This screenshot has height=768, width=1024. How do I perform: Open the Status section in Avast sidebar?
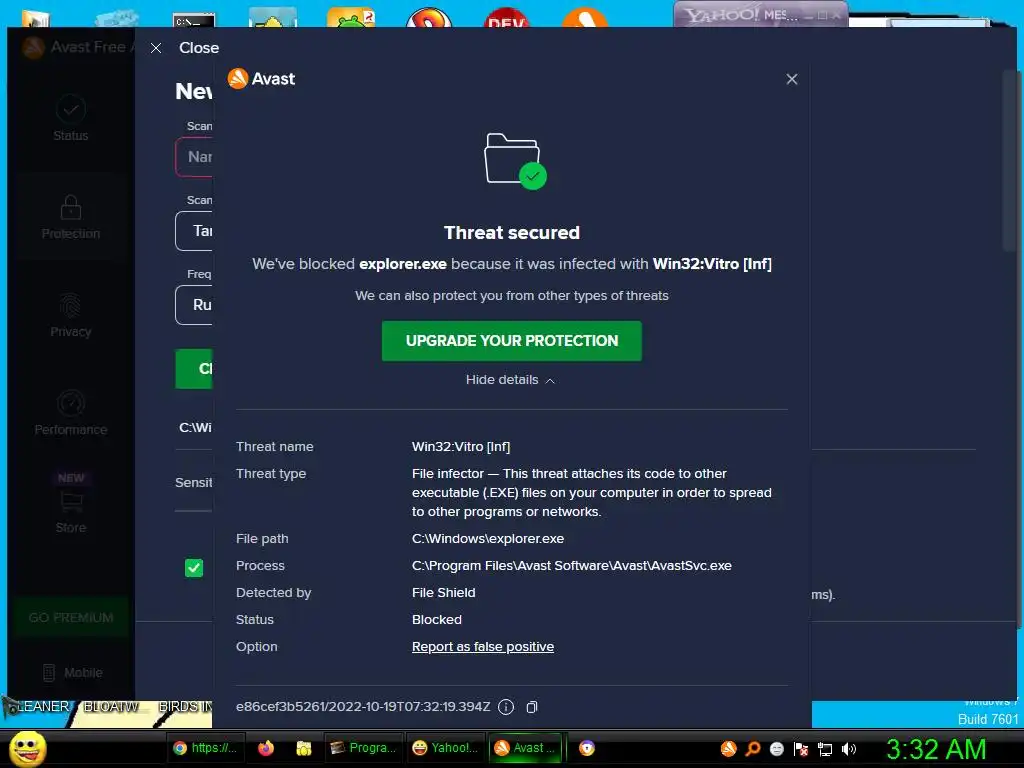71,119
